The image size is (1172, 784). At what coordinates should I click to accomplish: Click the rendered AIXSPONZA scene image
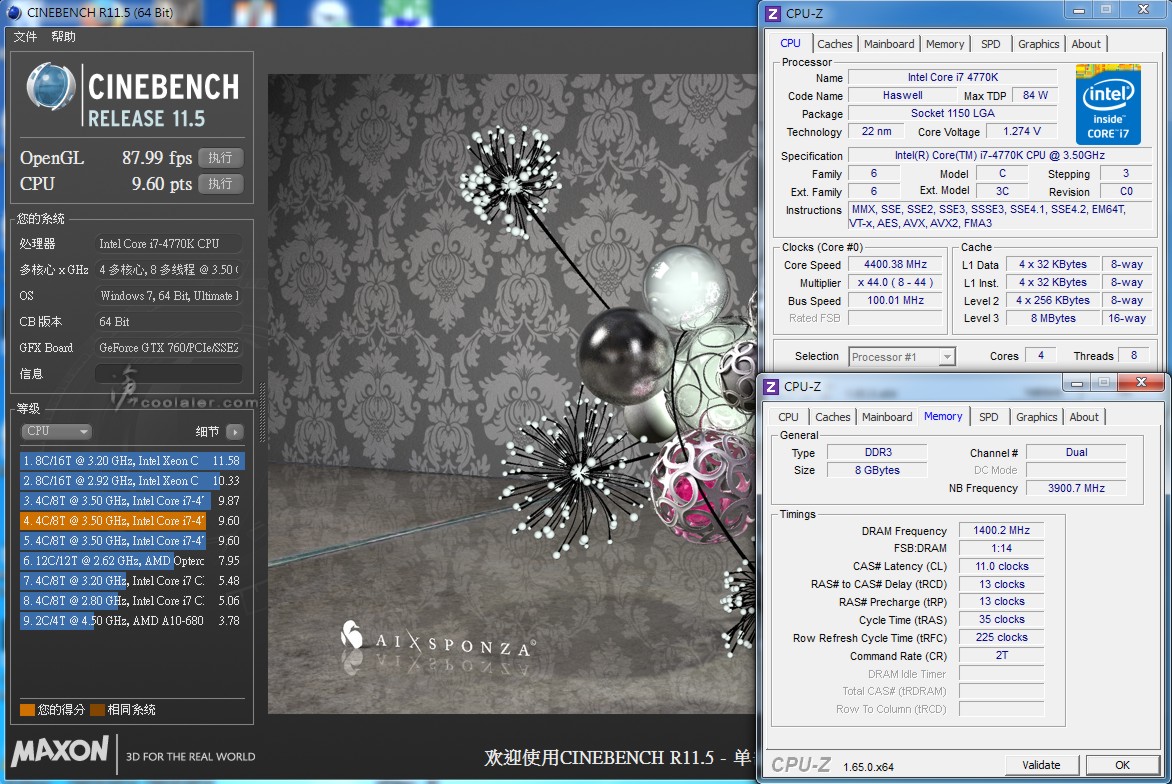[511, 393]
